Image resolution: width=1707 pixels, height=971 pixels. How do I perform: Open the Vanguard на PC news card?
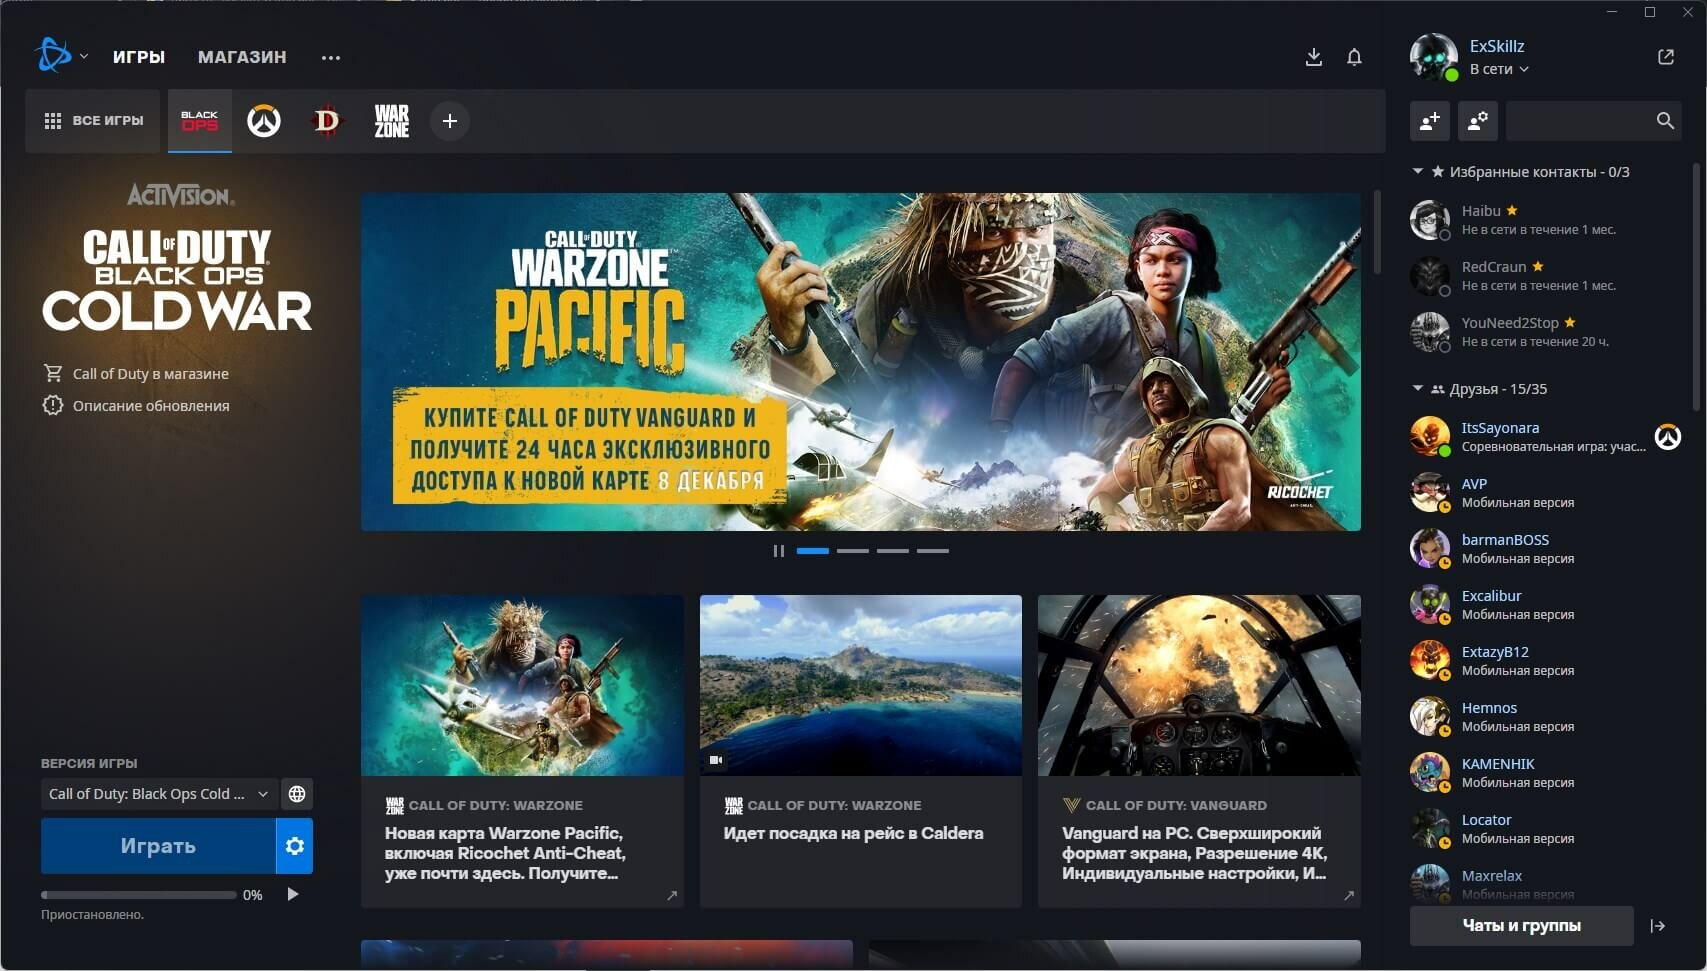click(1199, 751)
